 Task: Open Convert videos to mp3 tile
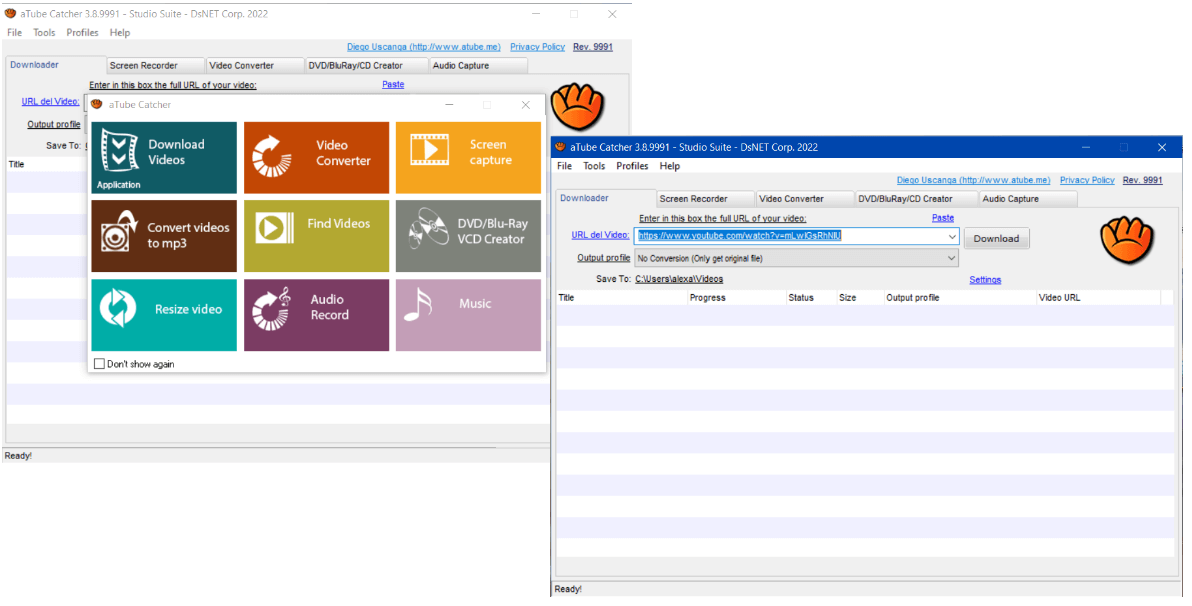click(x=163, y=236)
